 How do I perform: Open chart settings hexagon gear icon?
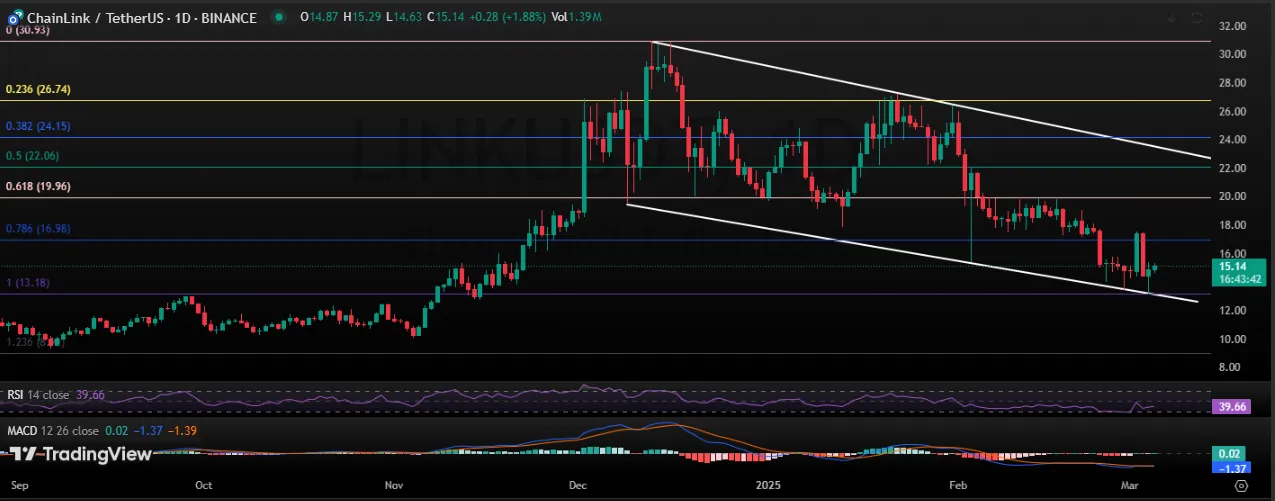click(1241, 485)
